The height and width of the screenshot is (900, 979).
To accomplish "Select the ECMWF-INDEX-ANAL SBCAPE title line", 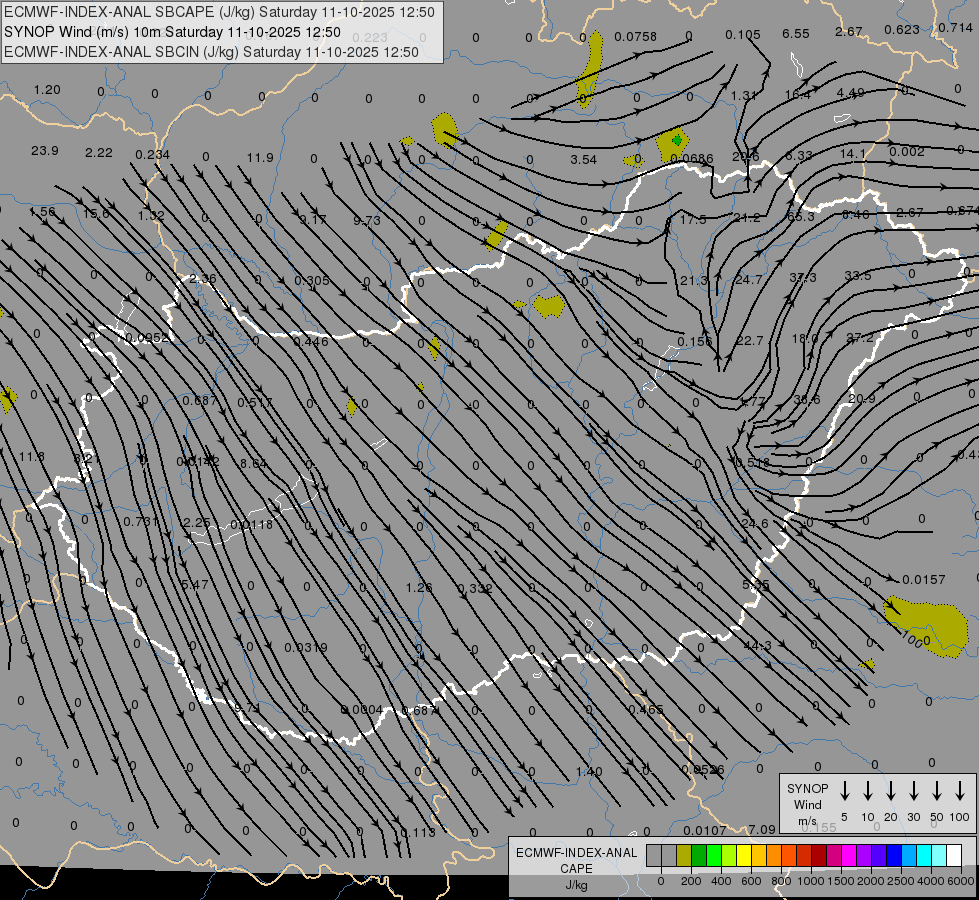I will (220, 12).
